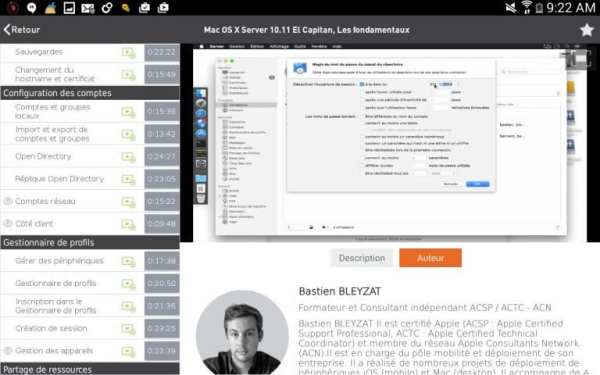Open the Wi-Fi status bar icon
The image size is (600, 375).
(x=527, y=7)
